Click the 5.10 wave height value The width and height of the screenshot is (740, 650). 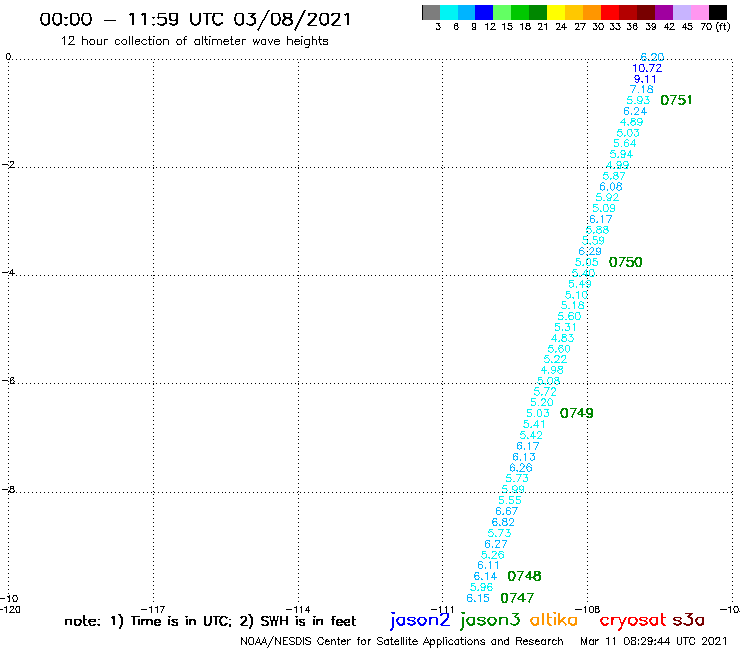(576, 295)
